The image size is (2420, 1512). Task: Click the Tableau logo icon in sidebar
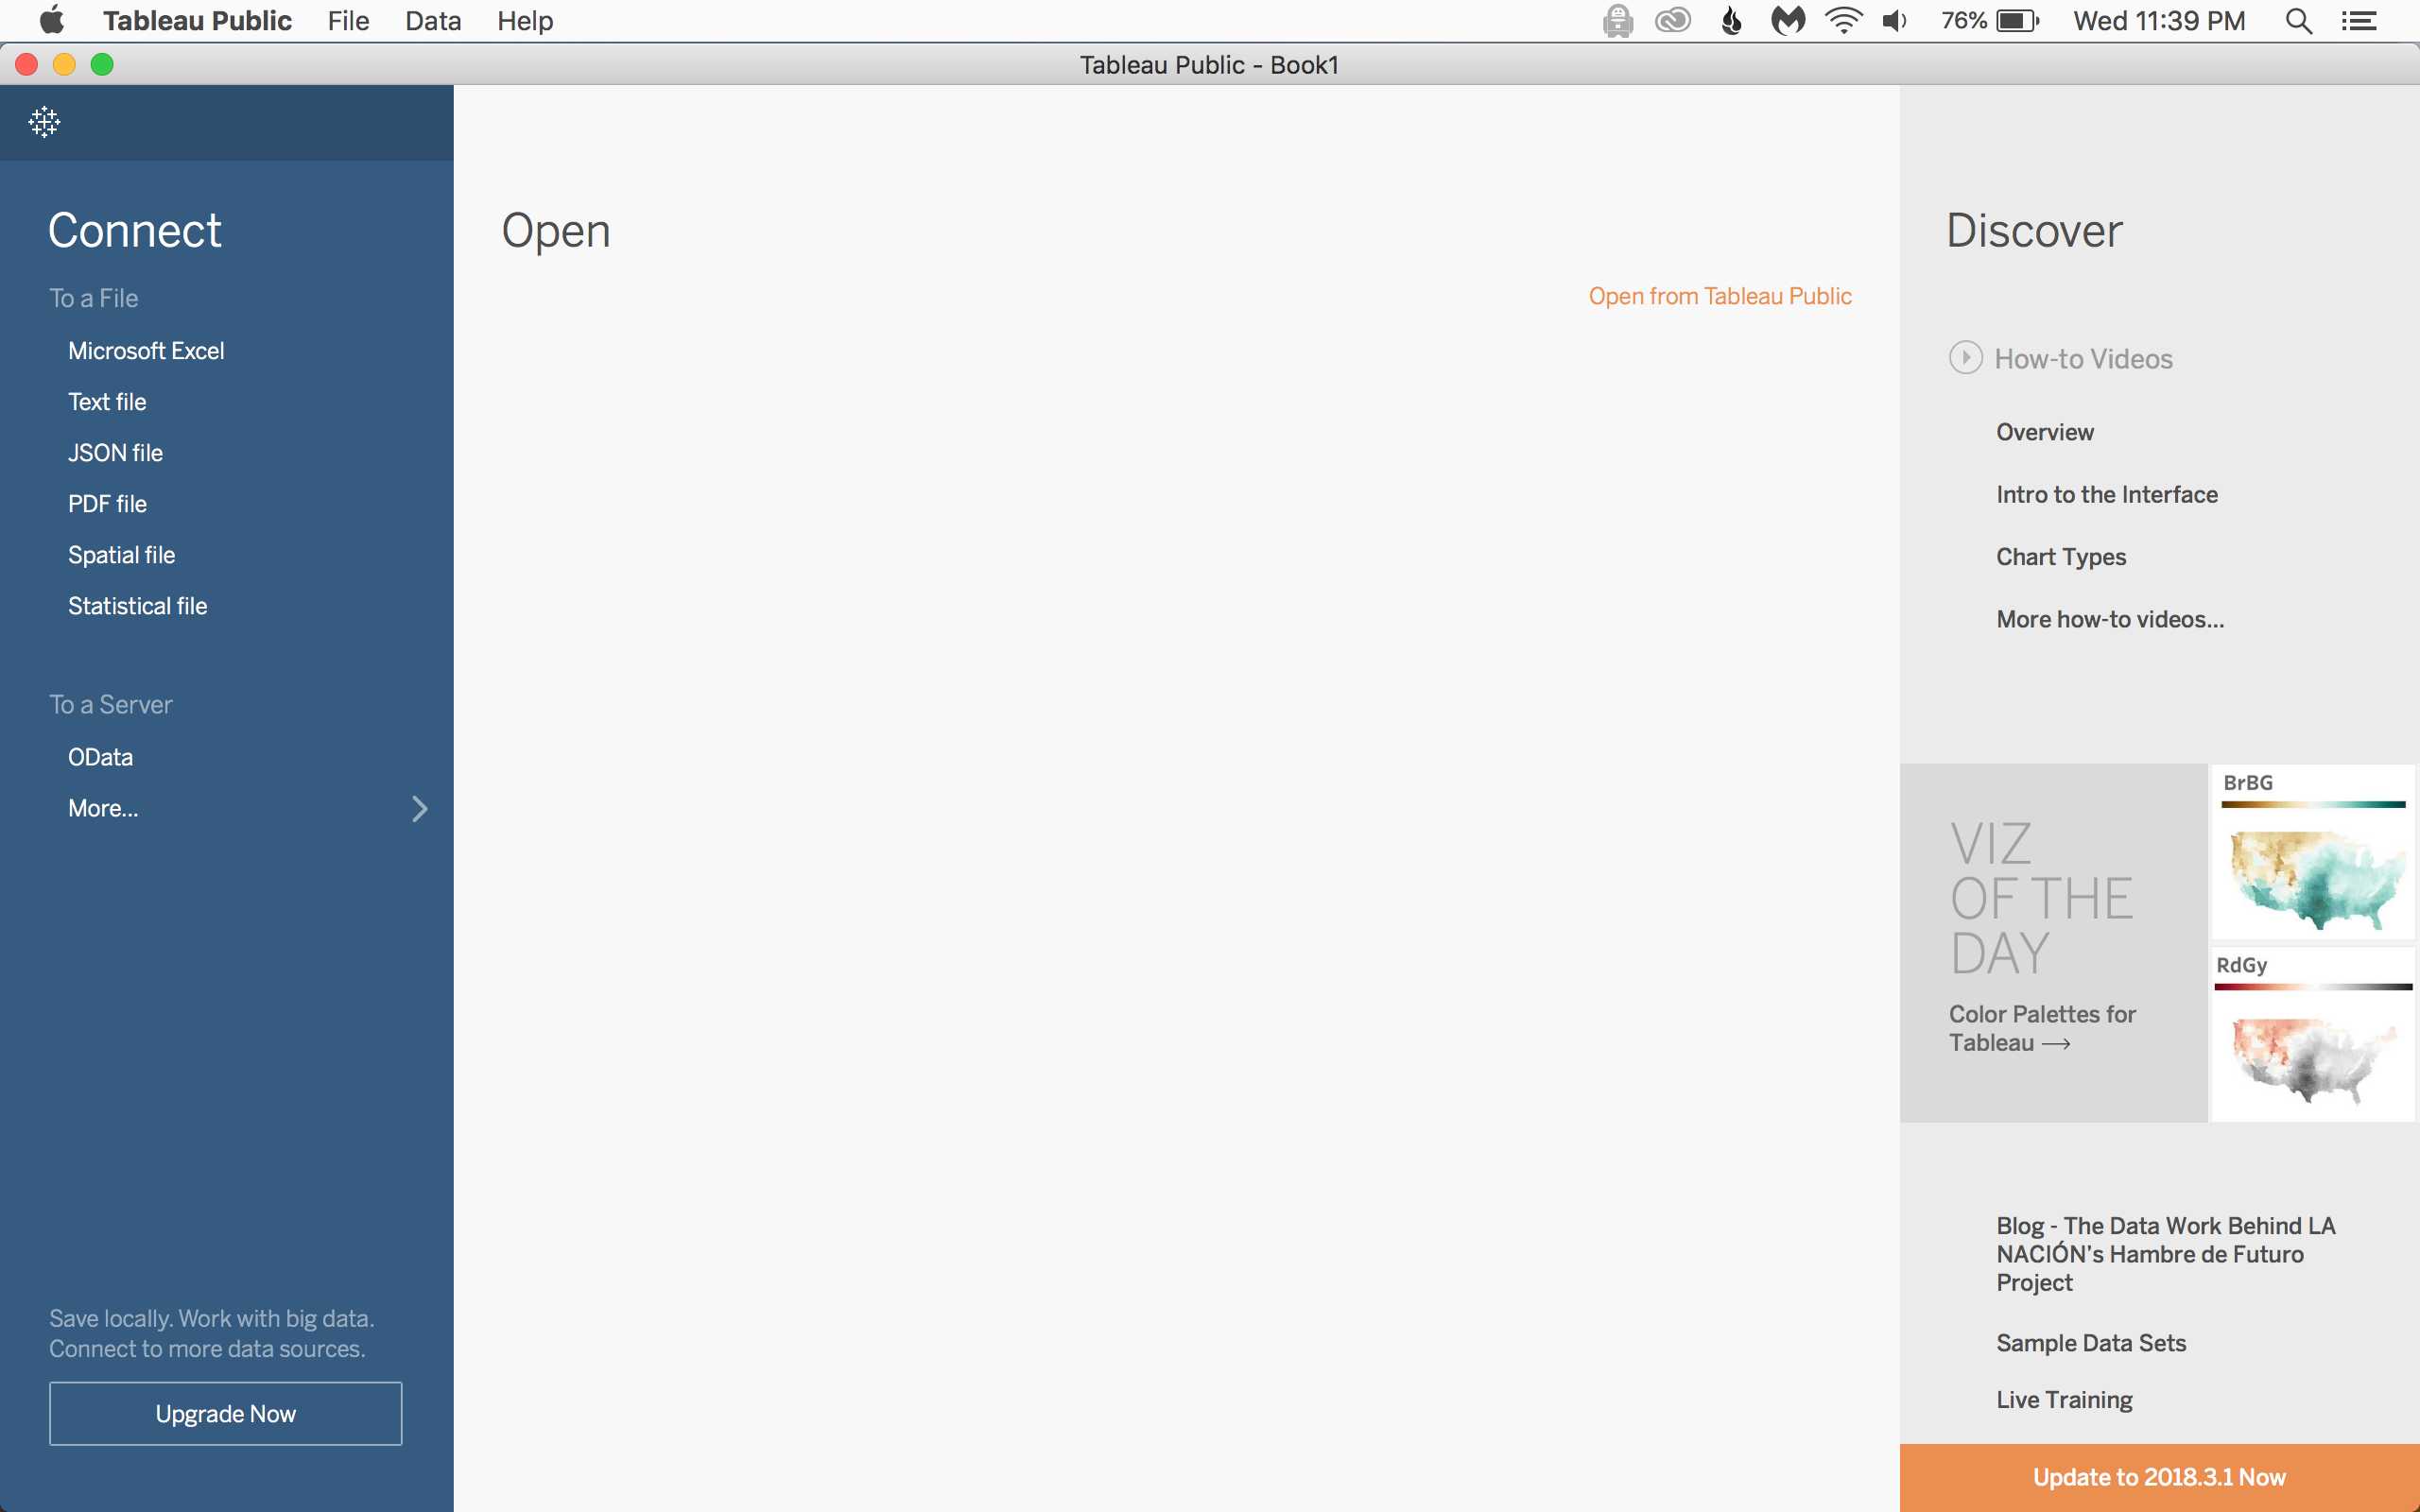click(x=44, y=122)
